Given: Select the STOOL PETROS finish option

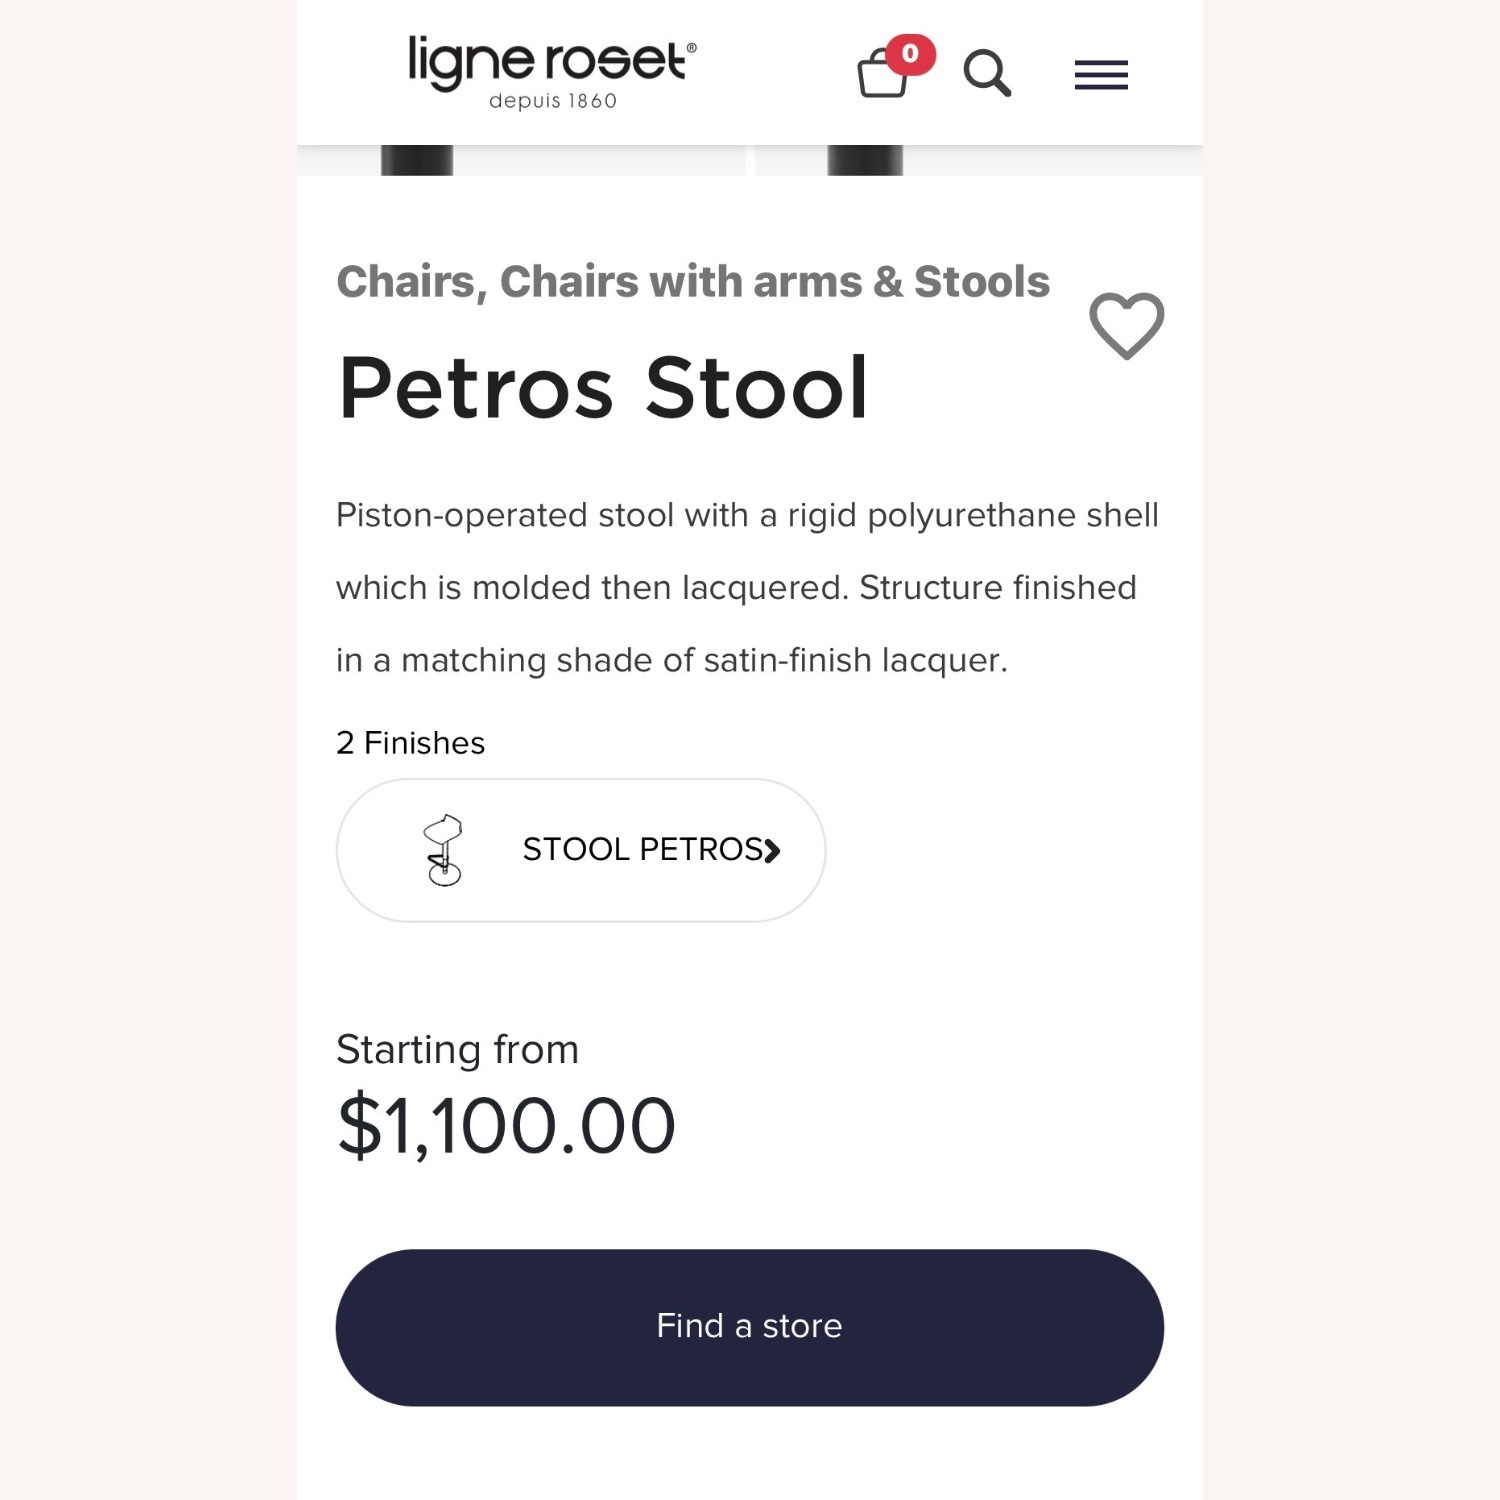Looking at the screenshot, I should [581, 850].
